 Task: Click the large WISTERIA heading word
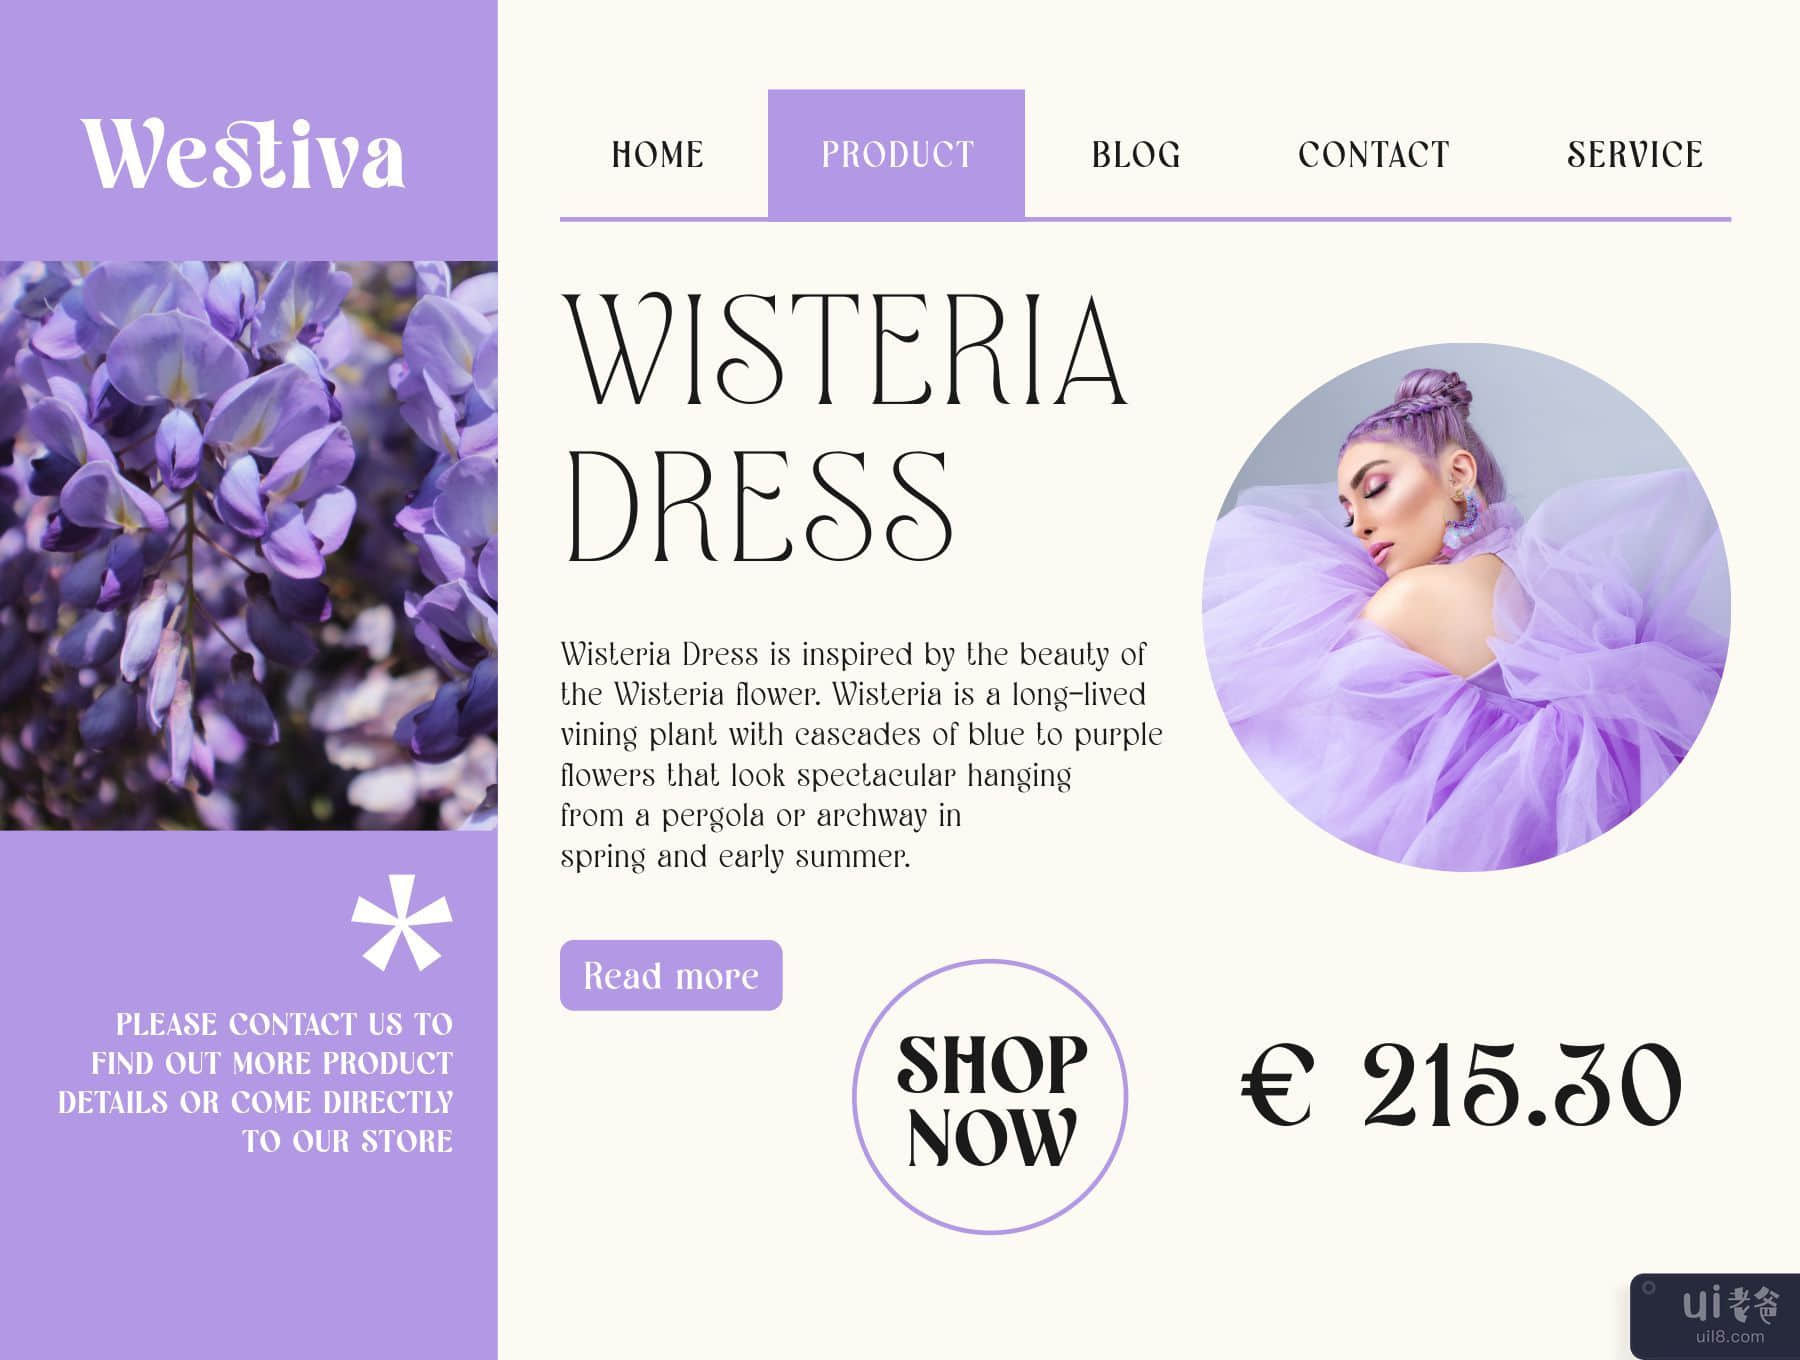coord(847,349)
